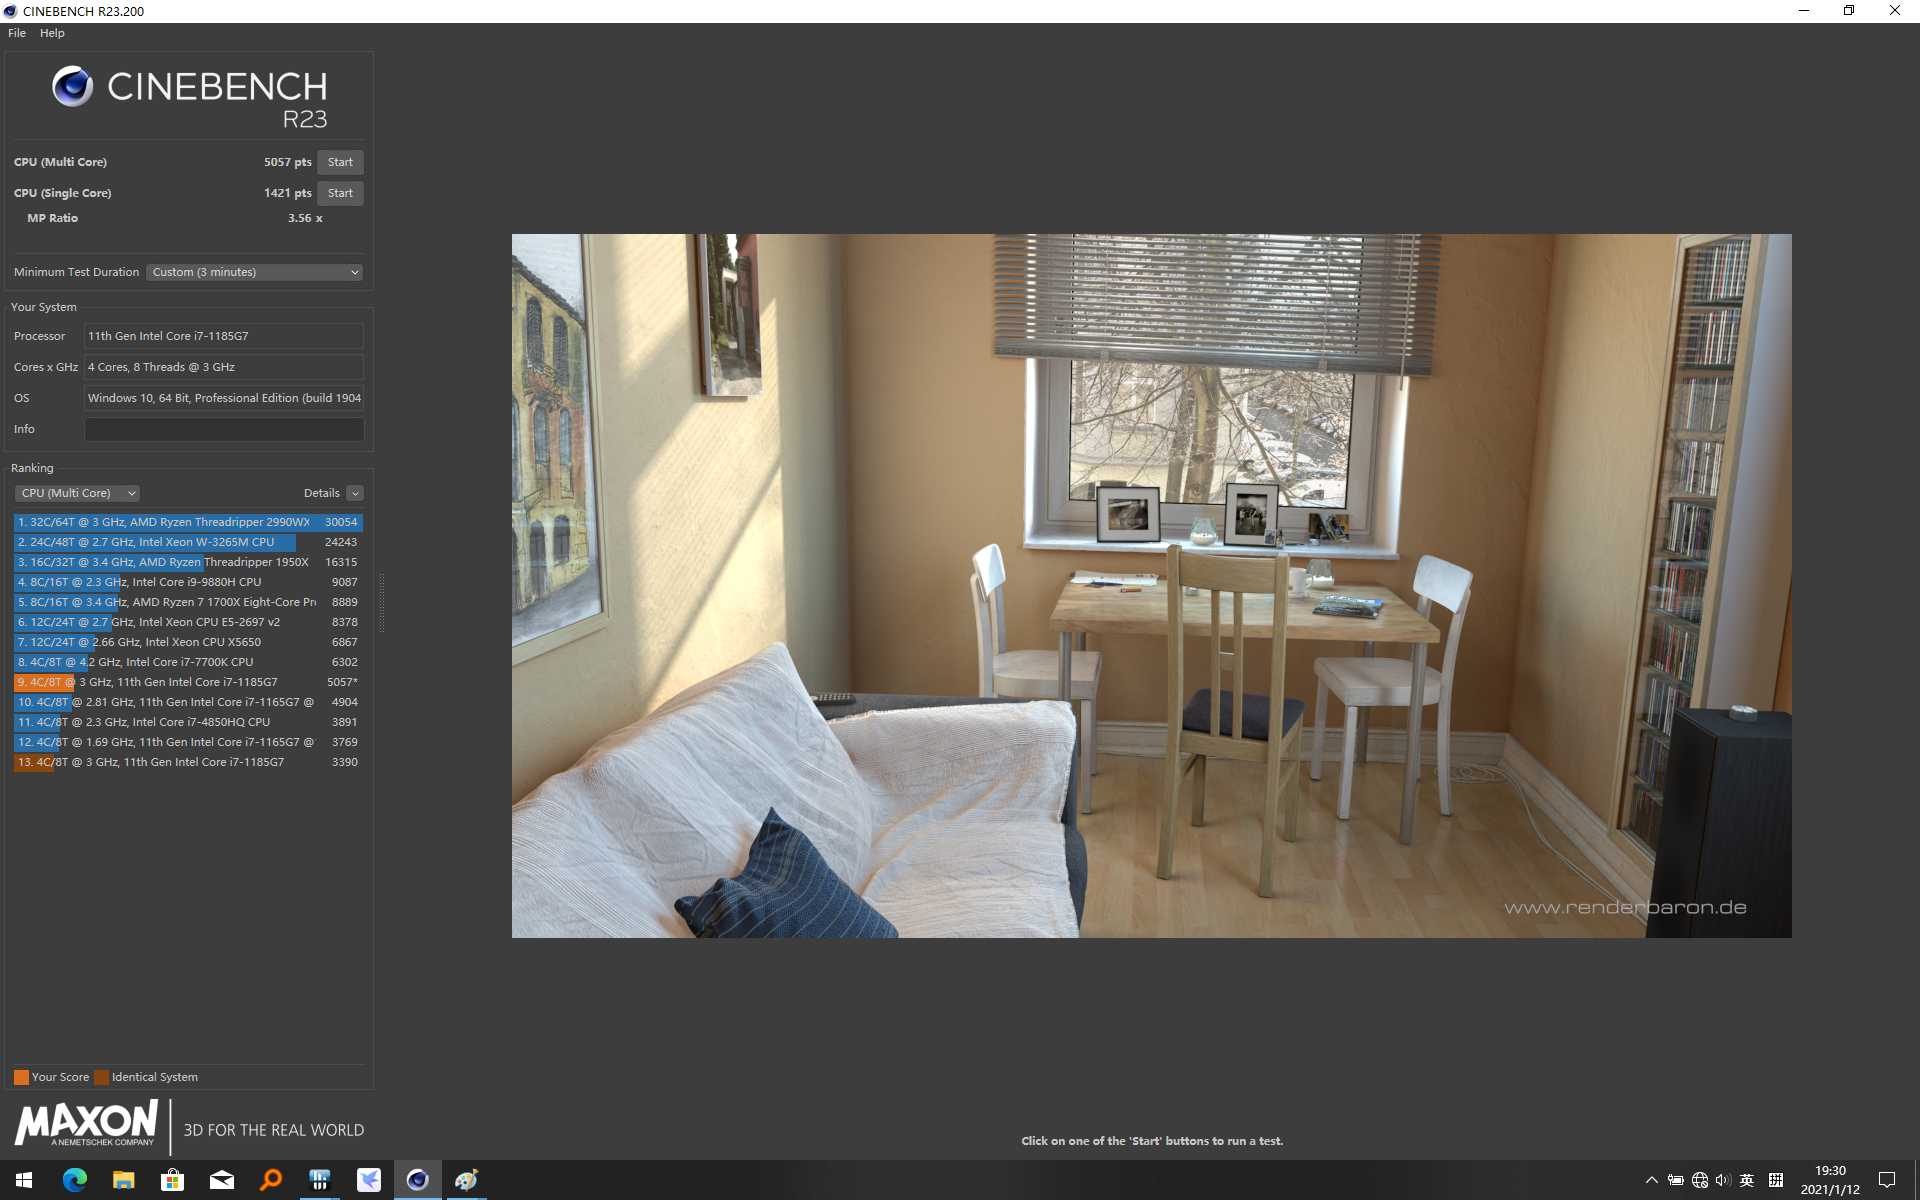Open the orange magnifier search app in taskbar
The image size is (1920, 1200).
tap(270, 1180)
